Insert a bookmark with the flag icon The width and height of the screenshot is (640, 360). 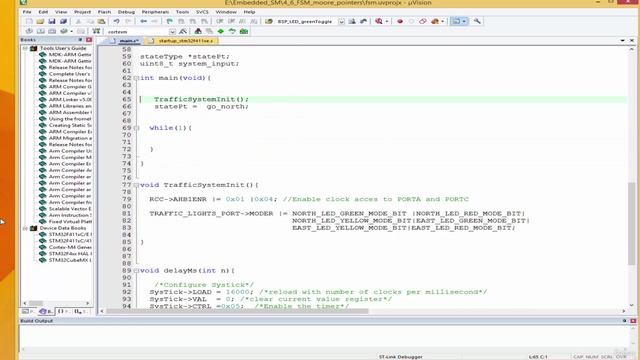coord(169,21)
